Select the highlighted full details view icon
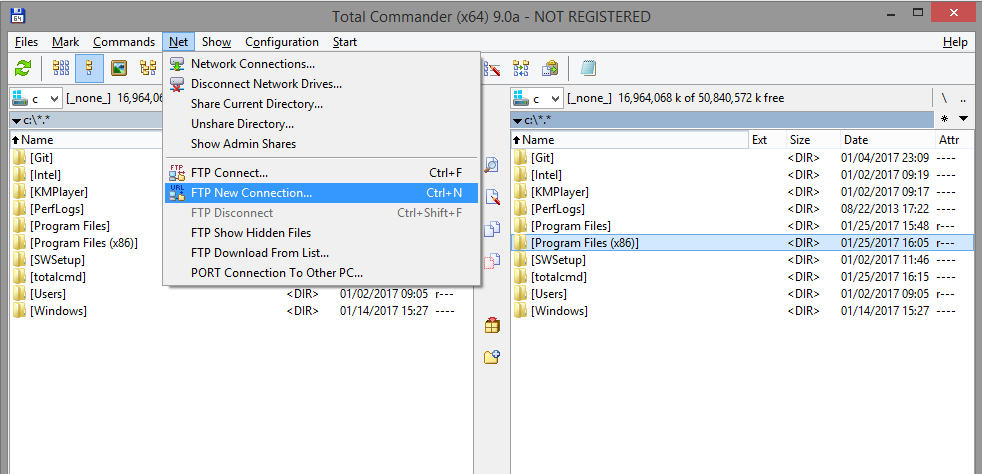Viewport: 982px width, 474px height. click(90, 68)
